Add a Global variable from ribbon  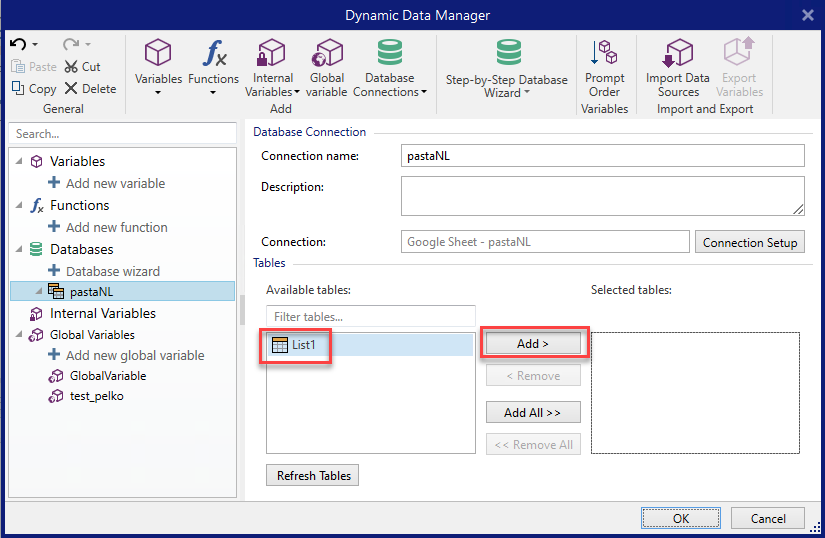[327, 54]
